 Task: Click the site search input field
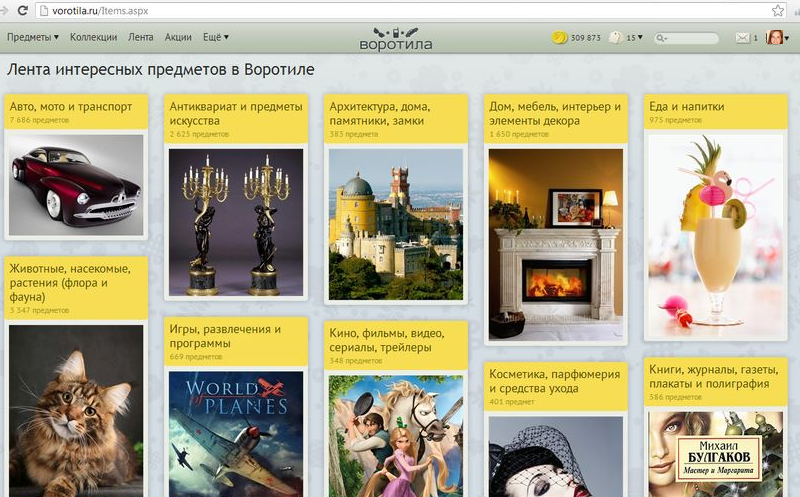687,38
